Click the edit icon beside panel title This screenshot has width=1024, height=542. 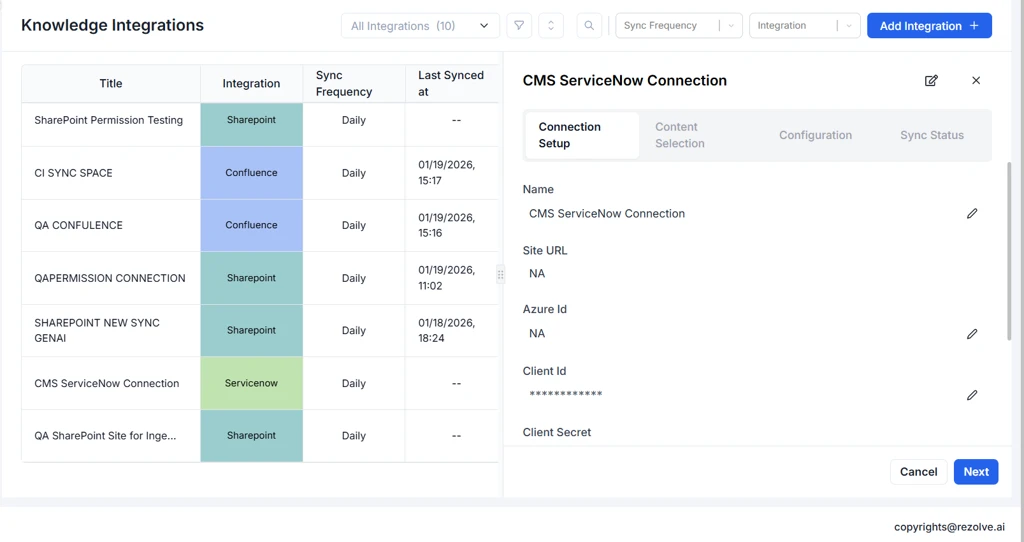(931, 81)
